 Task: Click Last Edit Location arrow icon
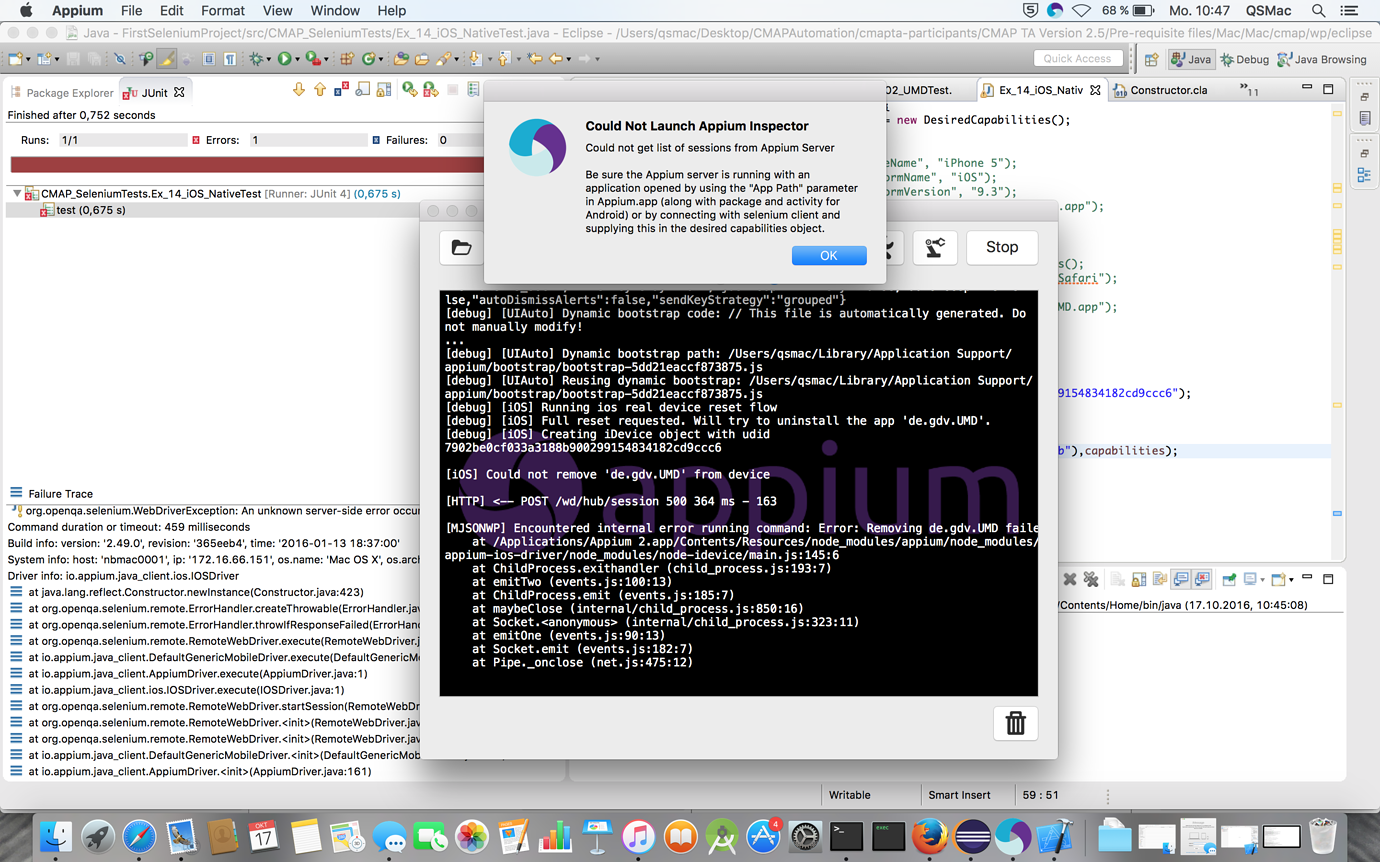tap(534, 59)
